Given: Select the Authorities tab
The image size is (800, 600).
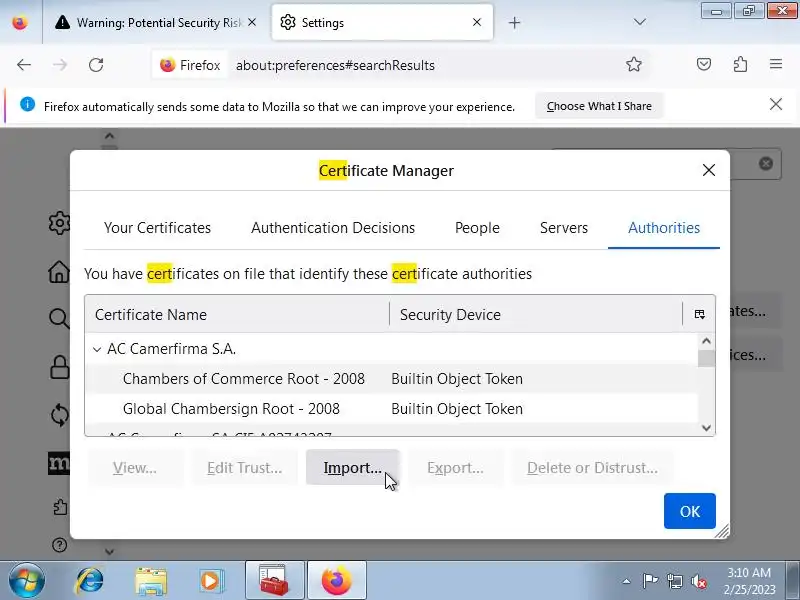Looking at the screenshot, I should pos(664,228).
